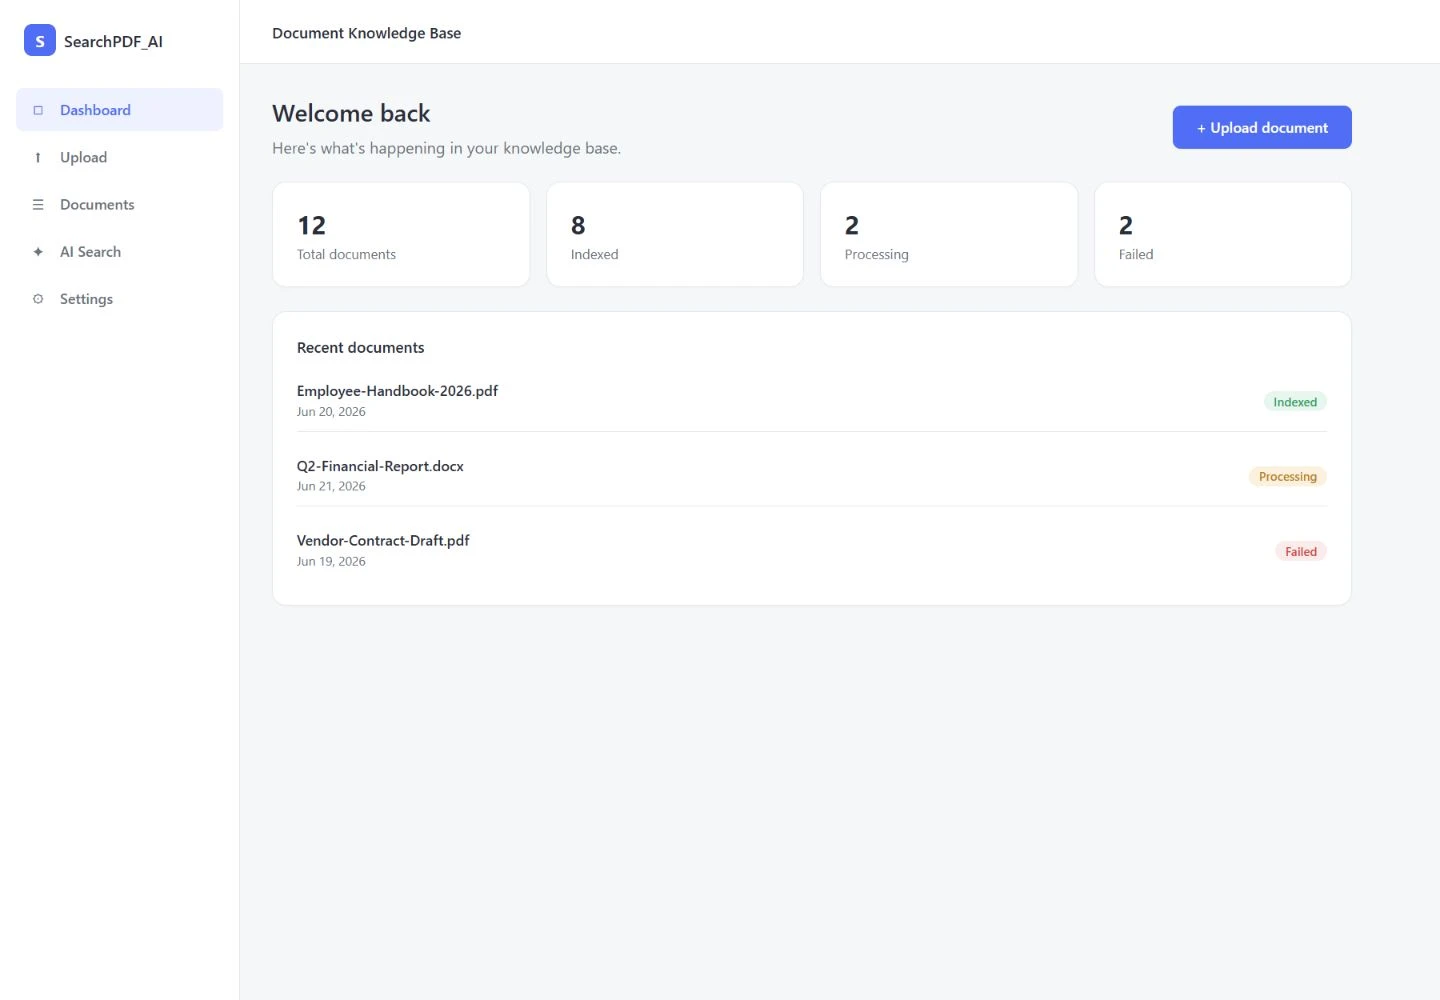Open Vendor-Contract-Draft.pdf
The image size is (1440, 1000).
[383, 541]
